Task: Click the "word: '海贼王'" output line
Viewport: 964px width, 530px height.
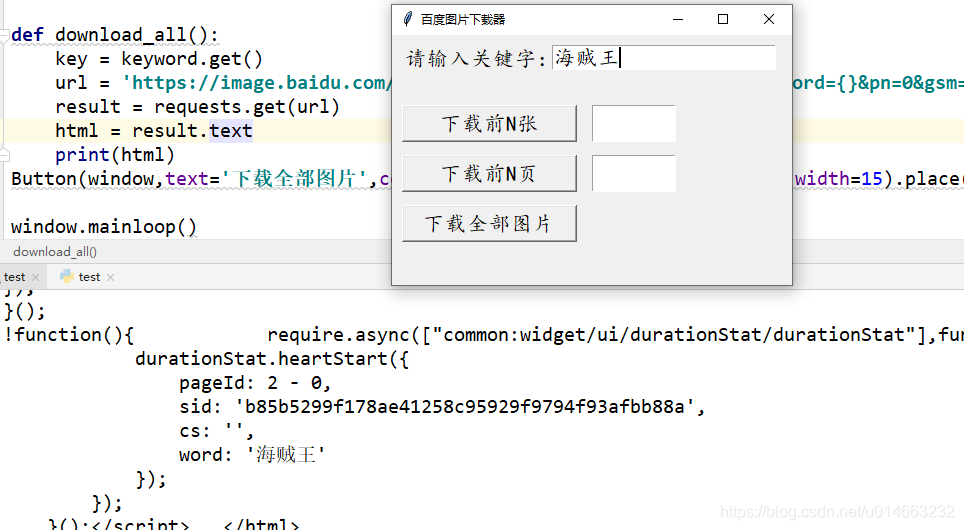Action: pos(252,454)
